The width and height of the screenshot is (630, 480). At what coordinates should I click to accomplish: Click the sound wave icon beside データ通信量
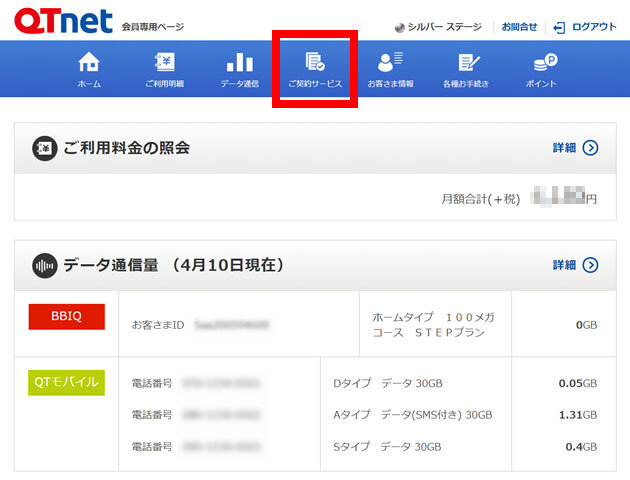click(x=44, y=265)
